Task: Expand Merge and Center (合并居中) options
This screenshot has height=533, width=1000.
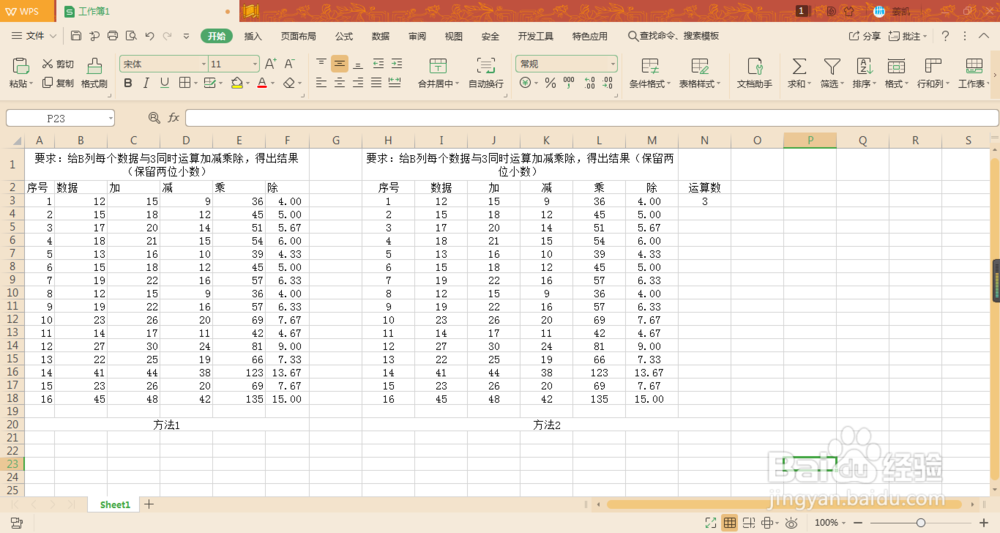Action: coord(457,84)
